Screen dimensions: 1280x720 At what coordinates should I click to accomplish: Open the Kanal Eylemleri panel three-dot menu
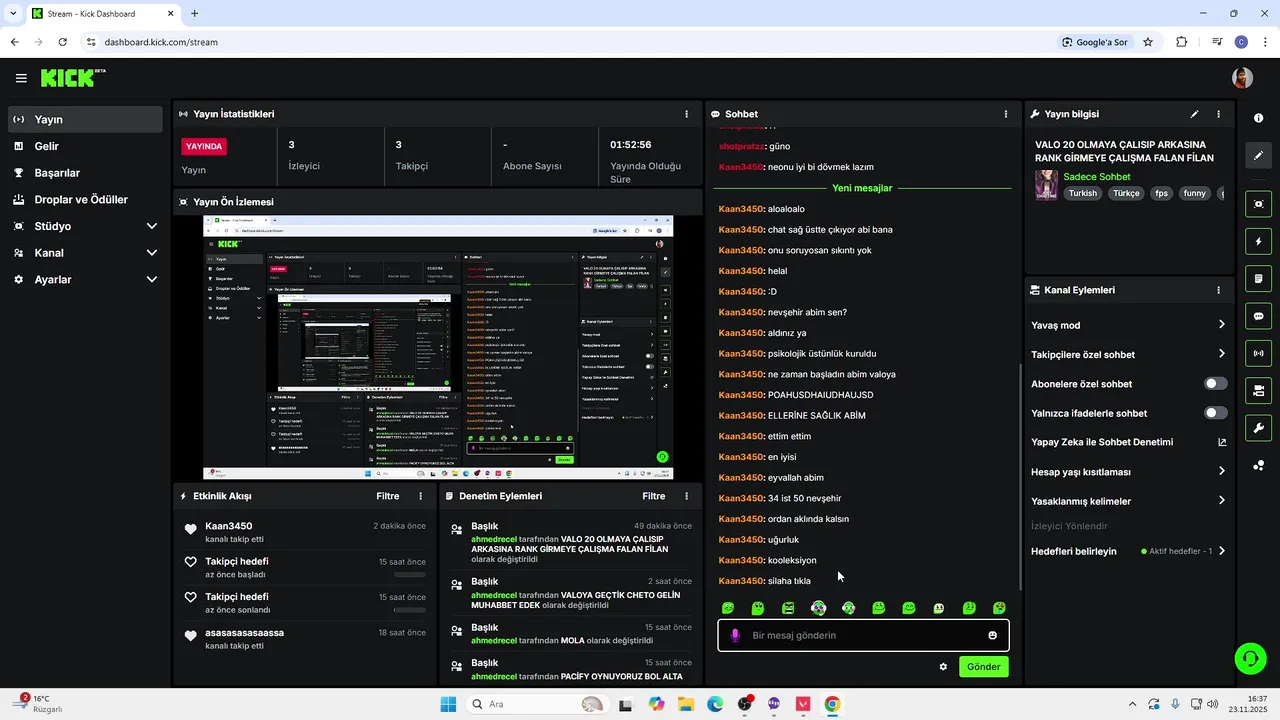click(1218, 290)
